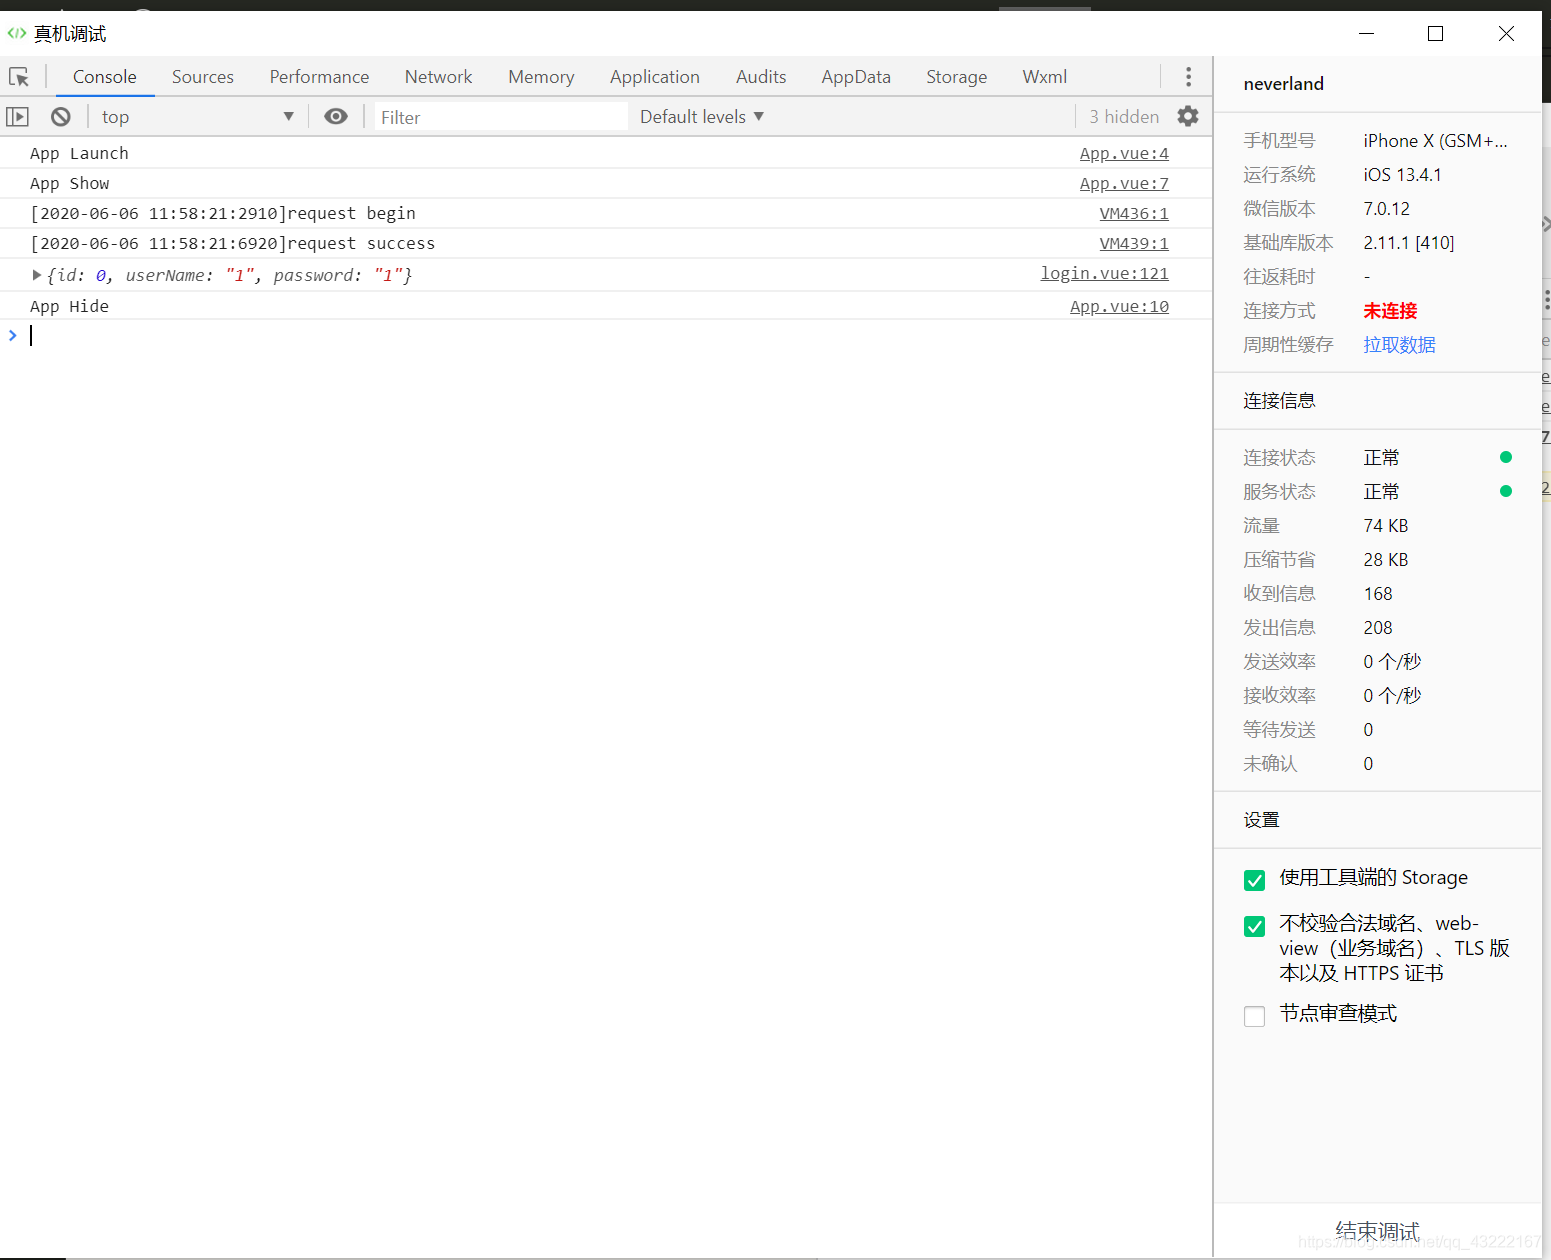Open the Default levels dropdown
The width and height of the screenshot is (1551, 1260).
pyautogui.click(x=702, y=117)
